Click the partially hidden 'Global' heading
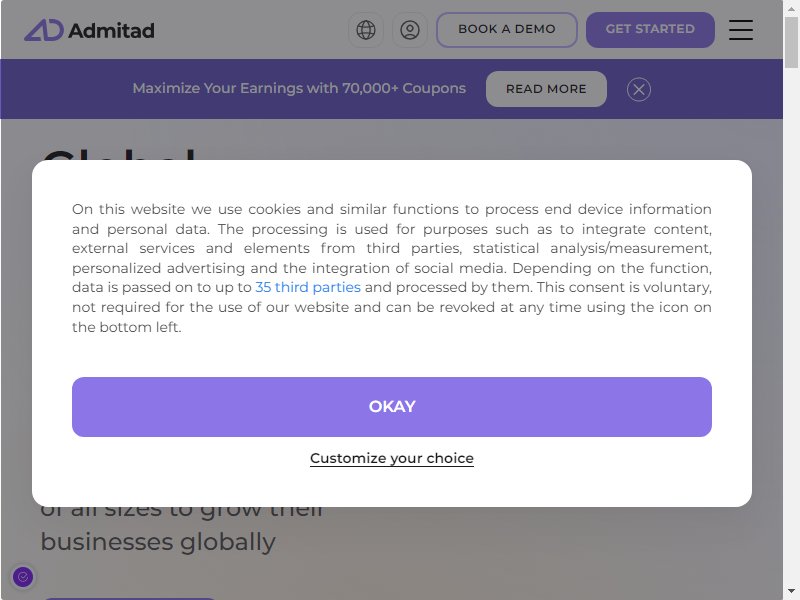Image resolution: width=800 pixels, height=600 pixels. pos(119,153)
